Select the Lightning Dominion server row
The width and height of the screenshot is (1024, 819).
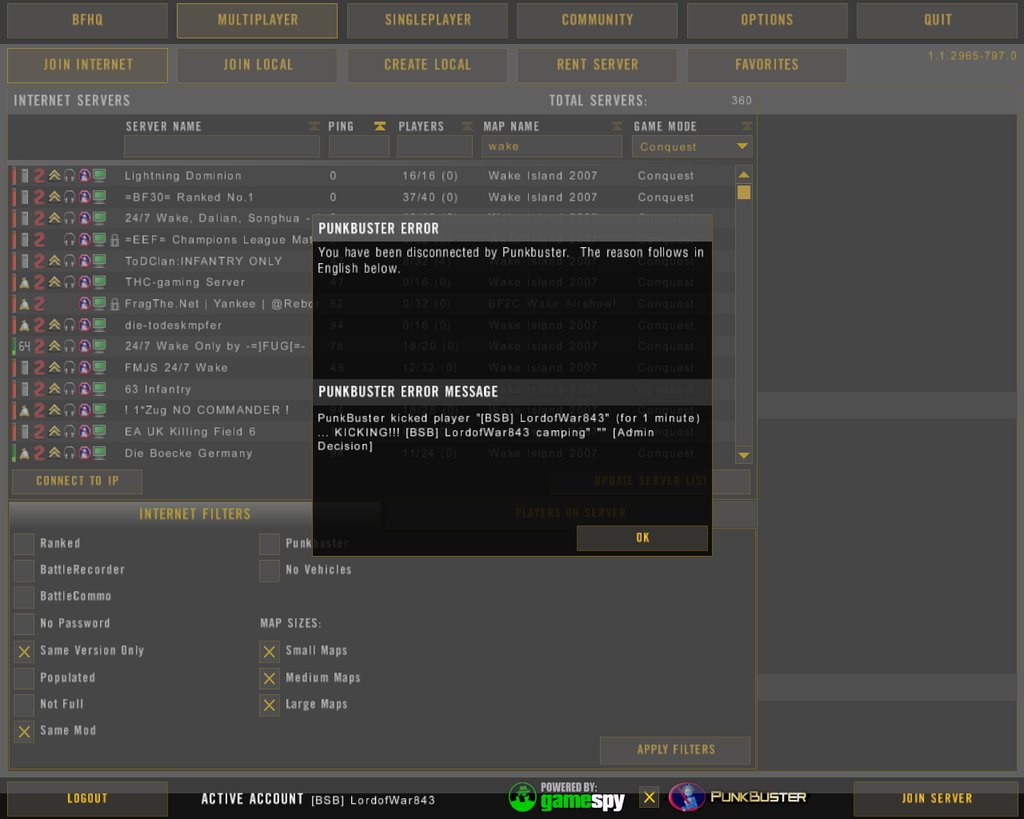pyautogui.click(x=372, y=176)
